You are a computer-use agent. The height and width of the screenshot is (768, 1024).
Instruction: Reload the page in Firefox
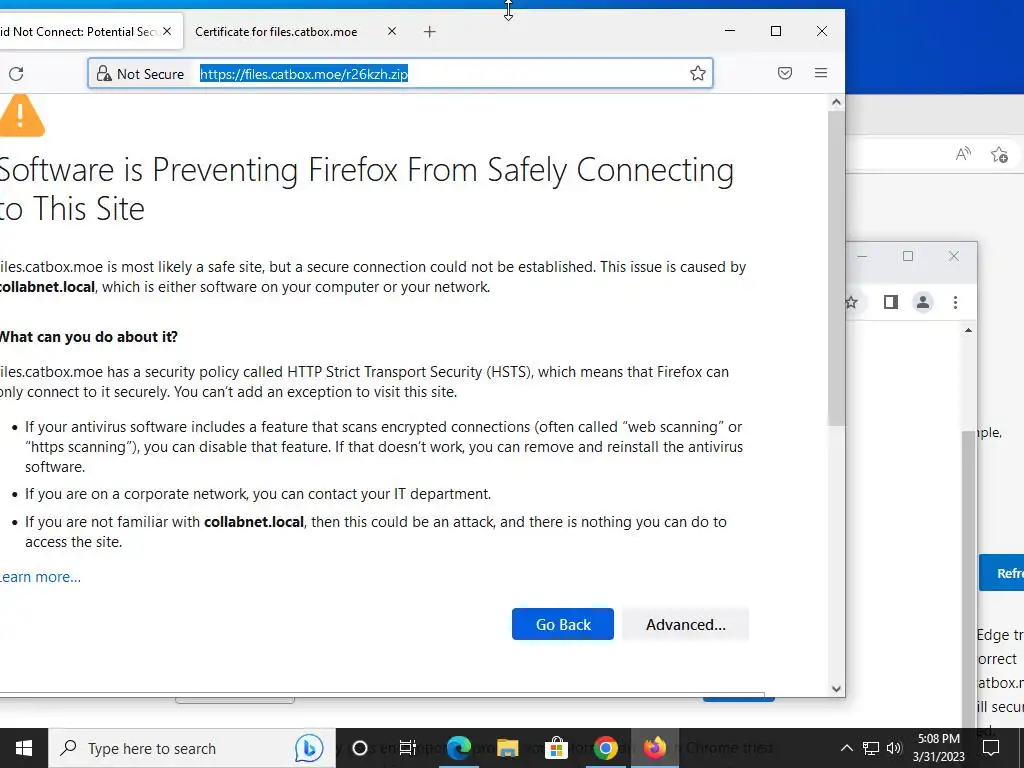[x=16, y=74]
